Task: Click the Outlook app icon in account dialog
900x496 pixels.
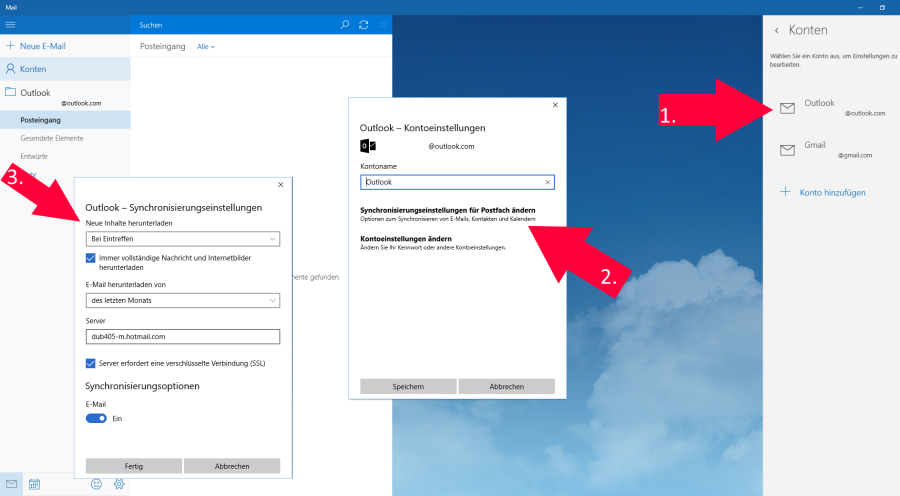Action: (368, 146)
